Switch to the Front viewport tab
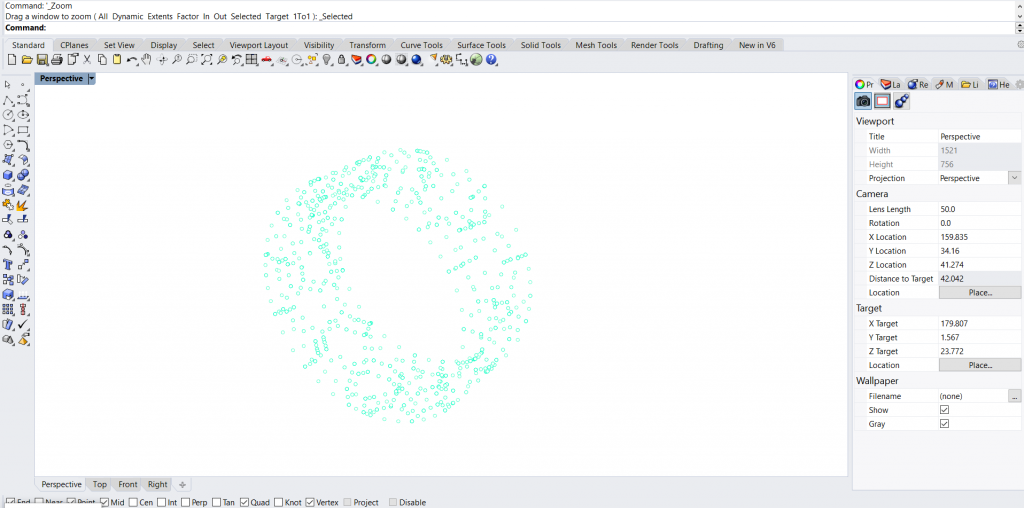Image resolution: width=1024 pixels, height=508 pixels. (x=128, y=484)
